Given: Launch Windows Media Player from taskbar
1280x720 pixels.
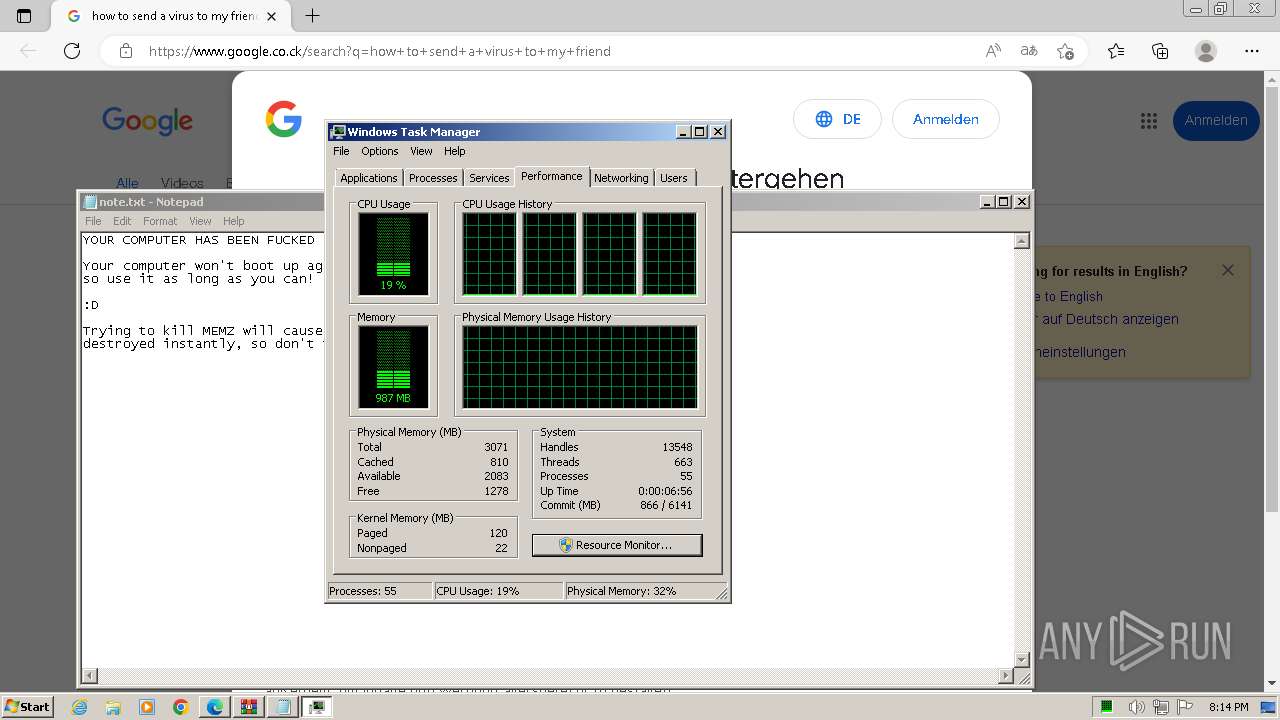Looking at the screenshot, I should (x=147, y=707).
